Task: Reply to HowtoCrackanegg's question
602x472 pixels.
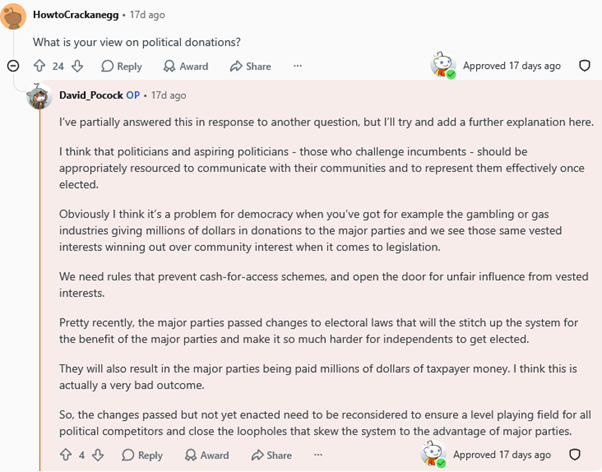Action: pos(121,66)
